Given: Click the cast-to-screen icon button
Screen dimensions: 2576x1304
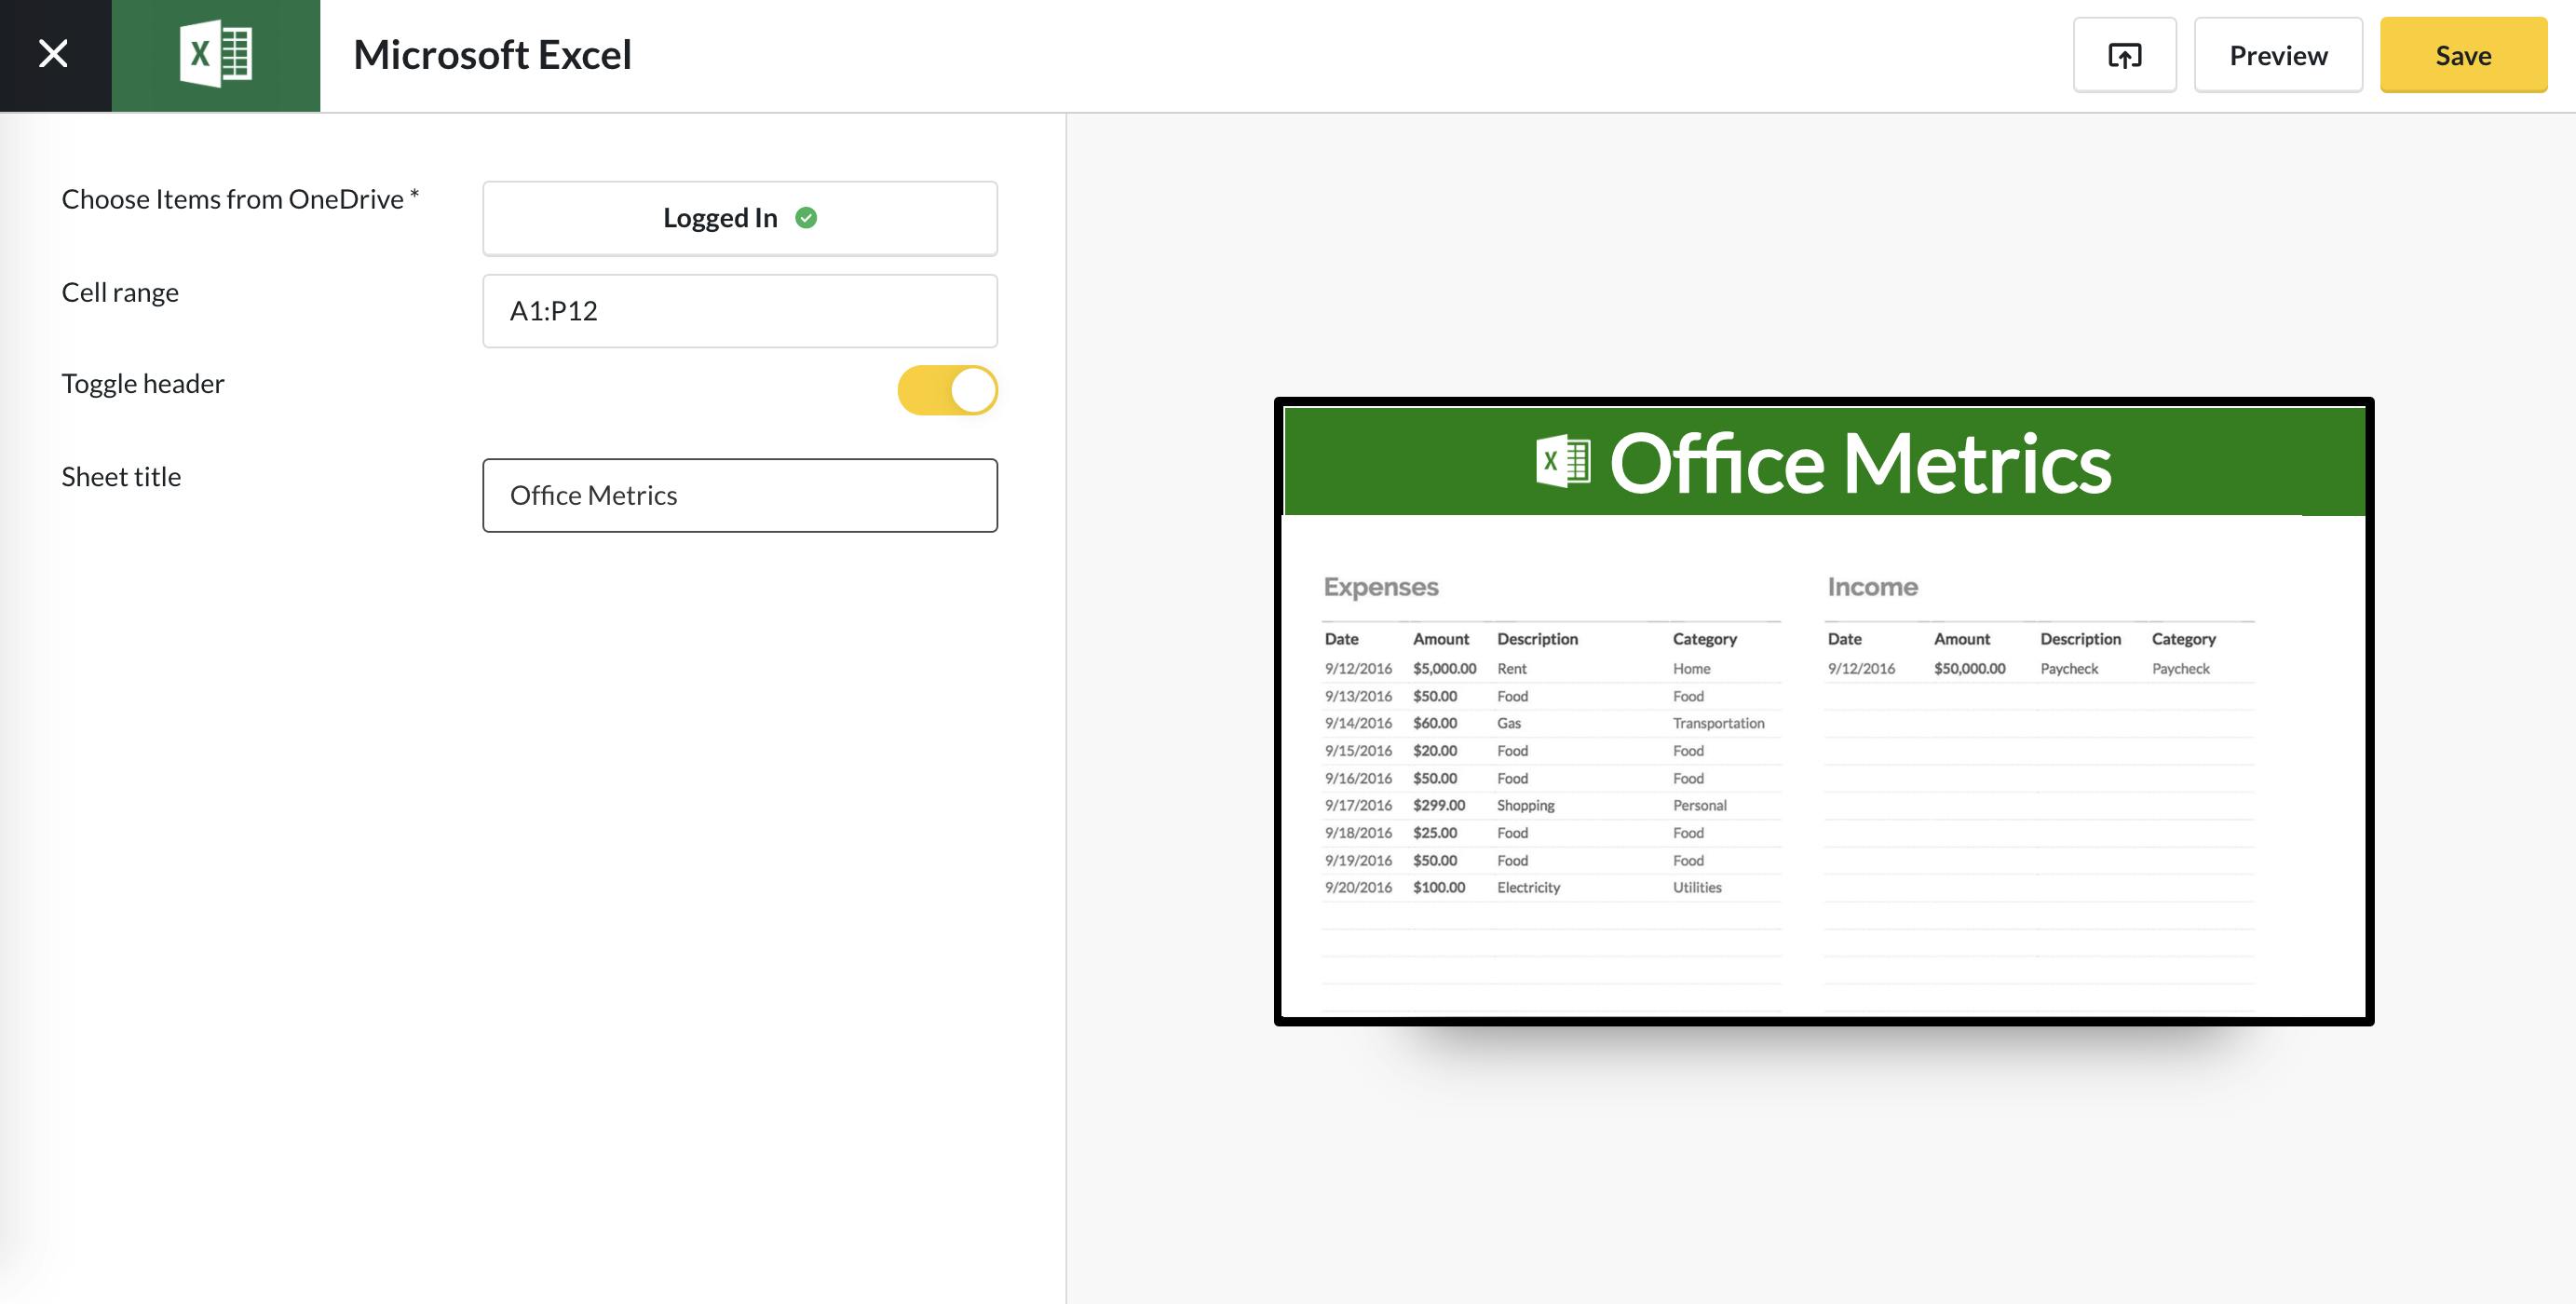Looking at the screenshot, I should 2124,55.
